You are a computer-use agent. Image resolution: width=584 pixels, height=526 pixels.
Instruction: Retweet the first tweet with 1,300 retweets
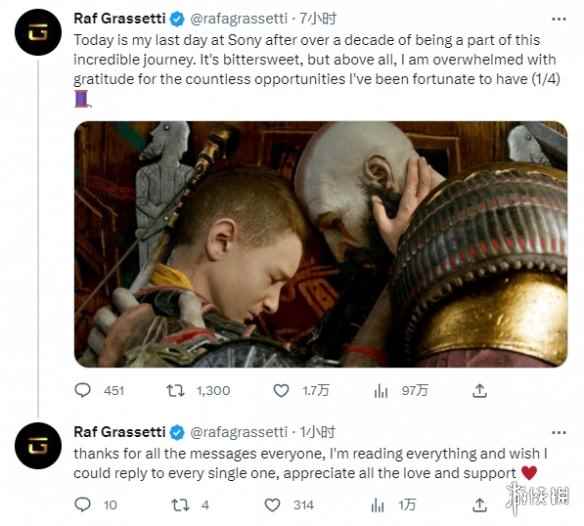[175, 390]
